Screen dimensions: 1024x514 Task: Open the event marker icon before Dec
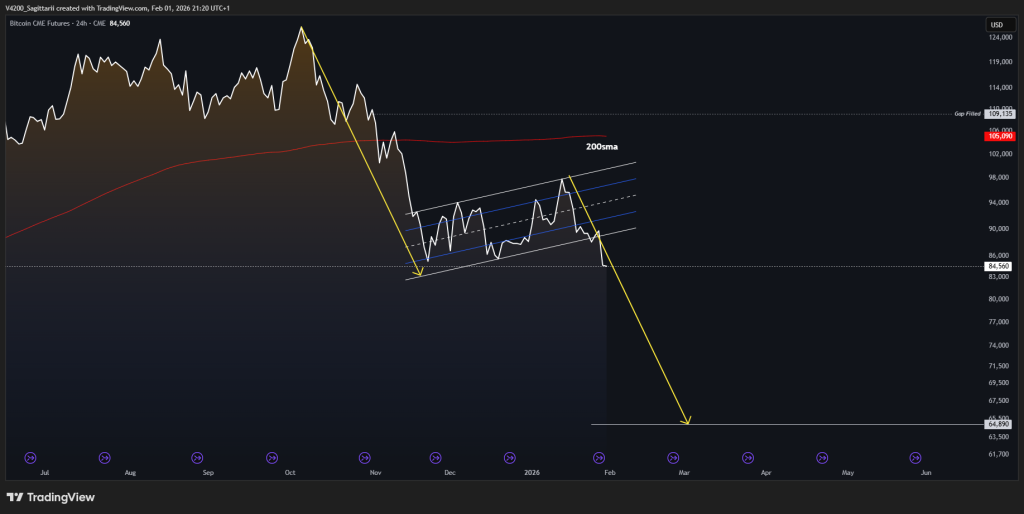pos(435,457)
